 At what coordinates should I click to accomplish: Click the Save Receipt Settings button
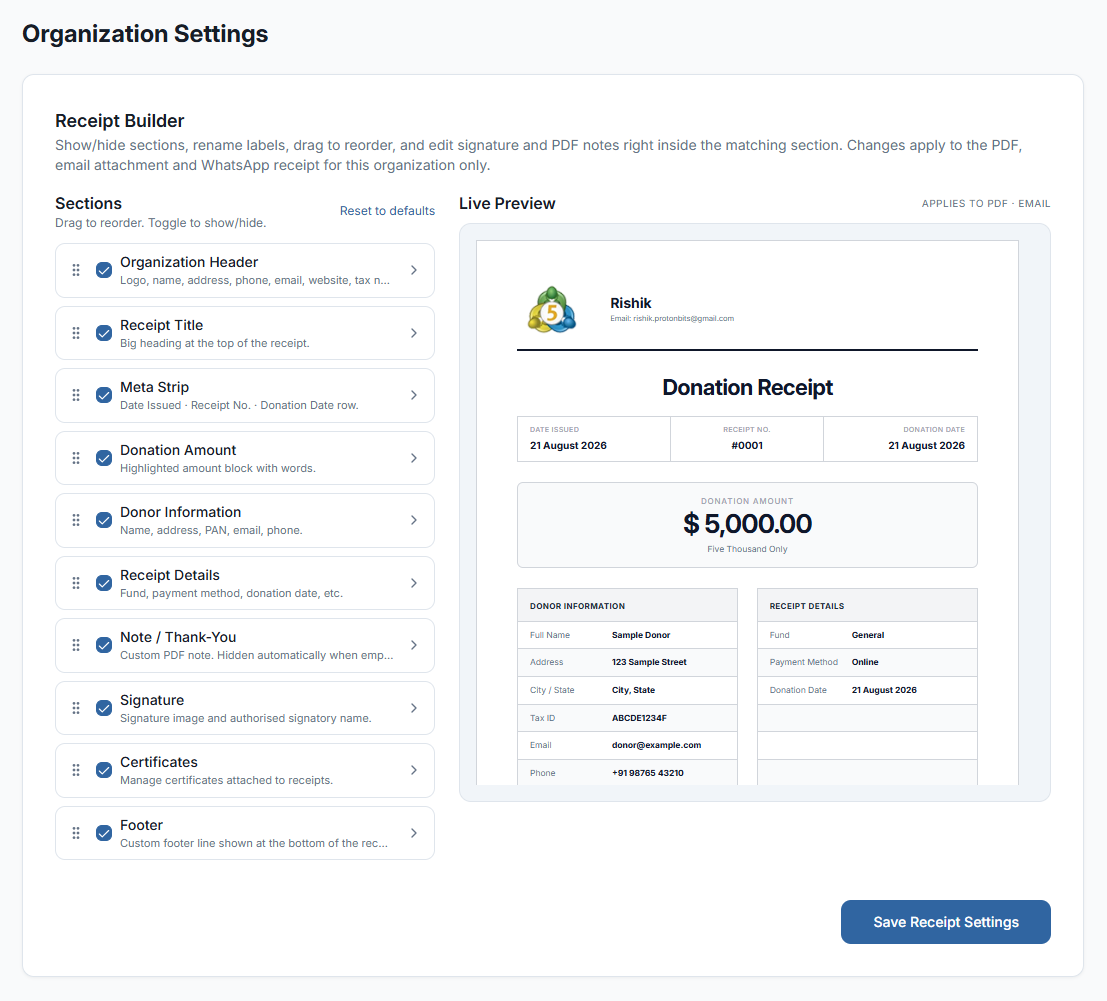(945, 922)
